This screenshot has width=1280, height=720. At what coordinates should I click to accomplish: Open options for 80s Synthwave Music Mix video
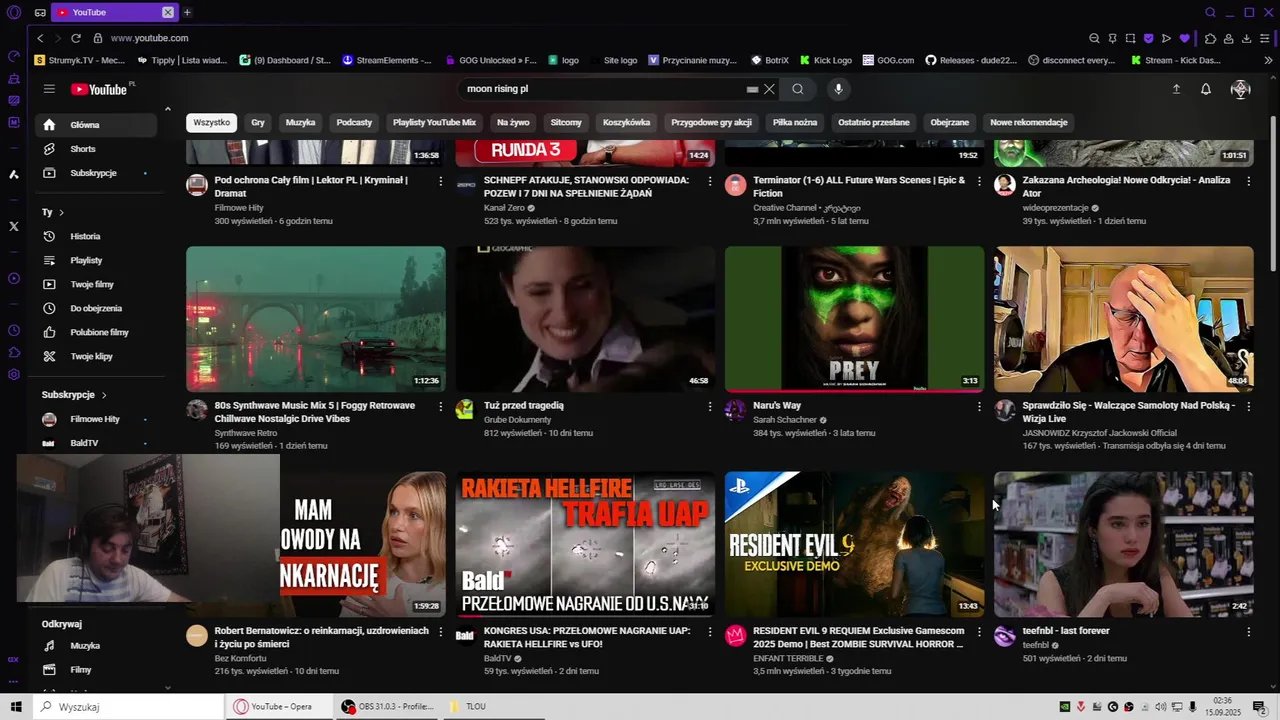[441, 406]
